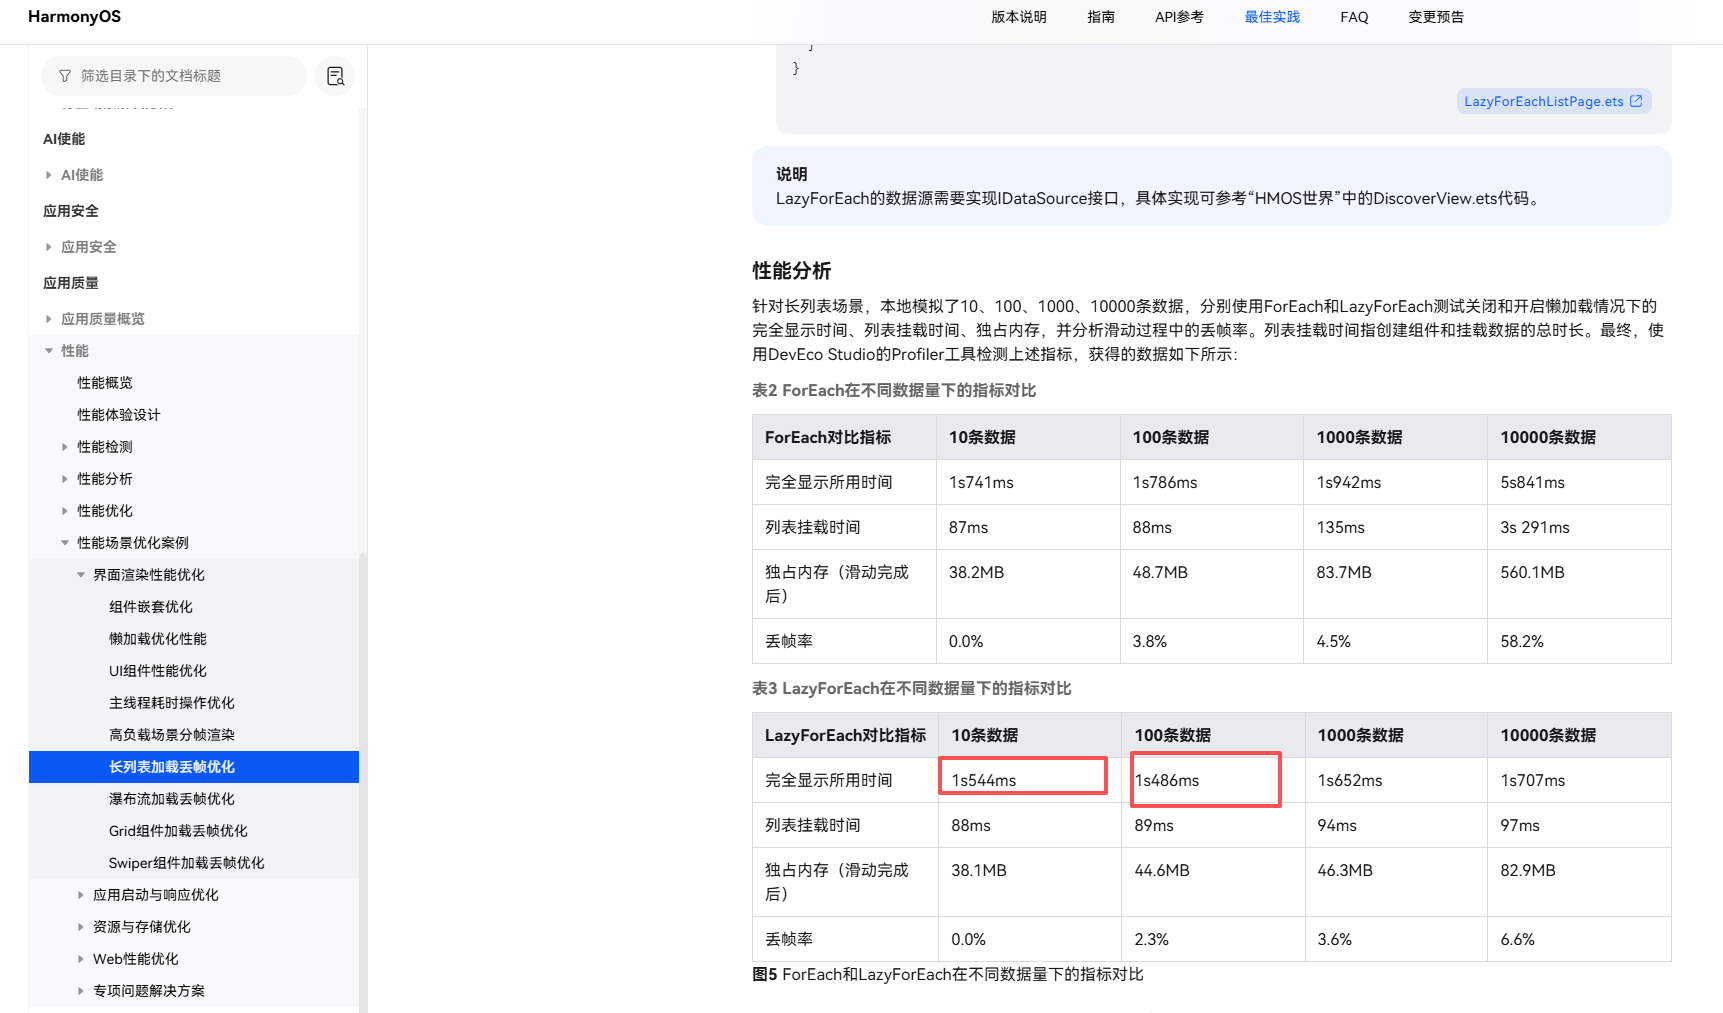This screenshot has width=1723, height=1013.
Task: Expand the 应用启动与响应优化 node arrow
Action: click(x=81, y=895)
